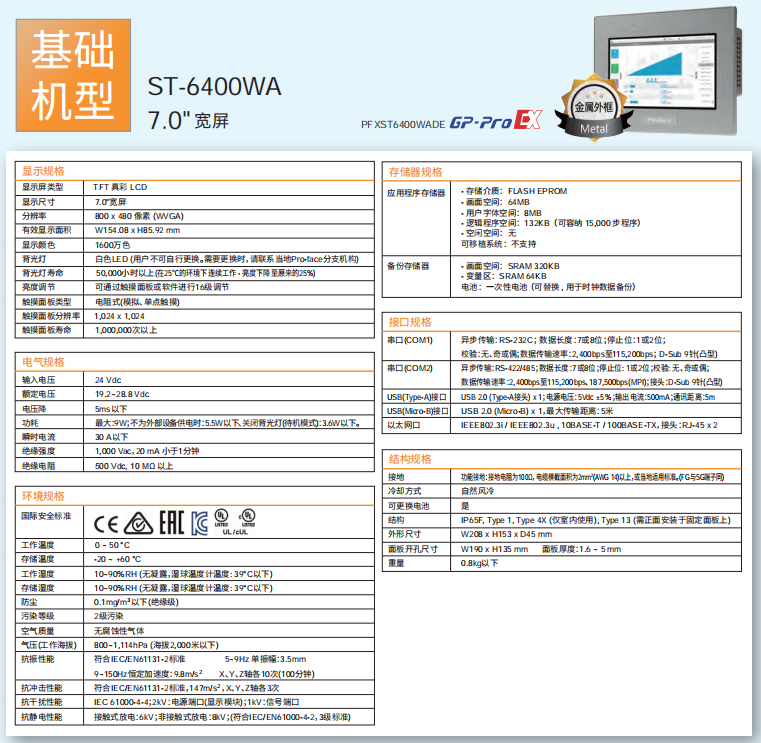Click the 串口(COM2) row label

(410, 368)
